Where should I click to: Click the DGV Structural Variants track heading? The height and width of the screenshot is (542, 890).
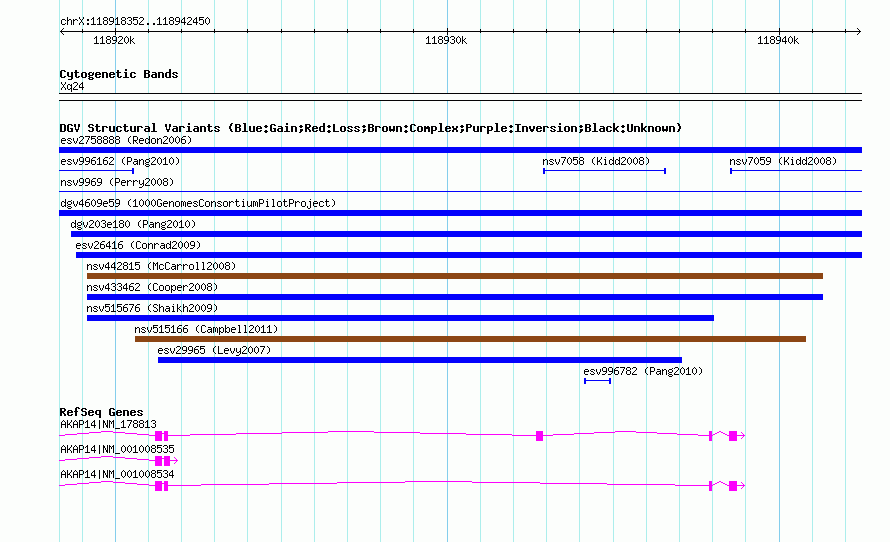coord(370,128)
